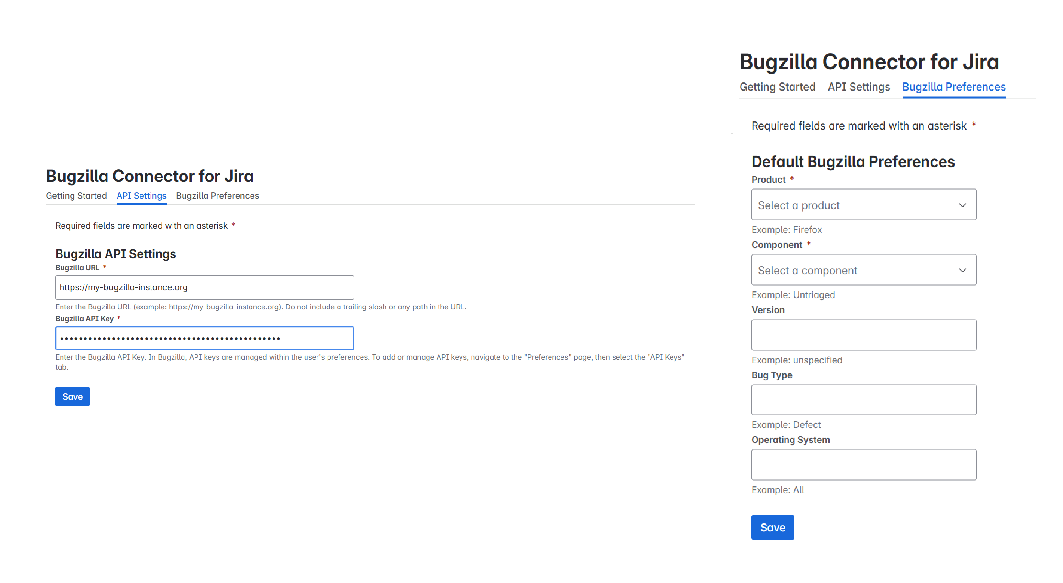The image size is (1063, 583).
Task: Click 'Example: Defect' hint text
Action: (786, 425)
